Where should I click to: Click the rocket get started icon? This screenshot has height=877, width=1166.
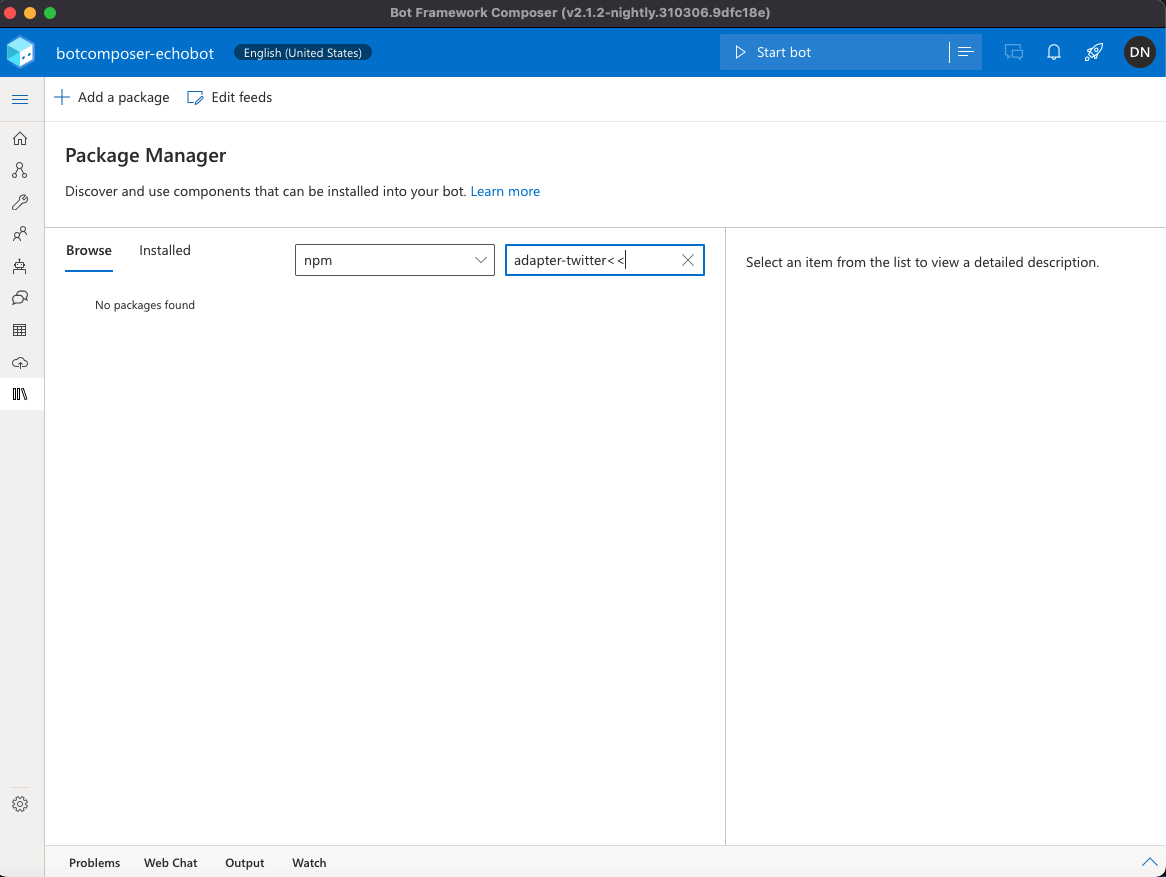pyautogui.click(x=1094, y=52)
